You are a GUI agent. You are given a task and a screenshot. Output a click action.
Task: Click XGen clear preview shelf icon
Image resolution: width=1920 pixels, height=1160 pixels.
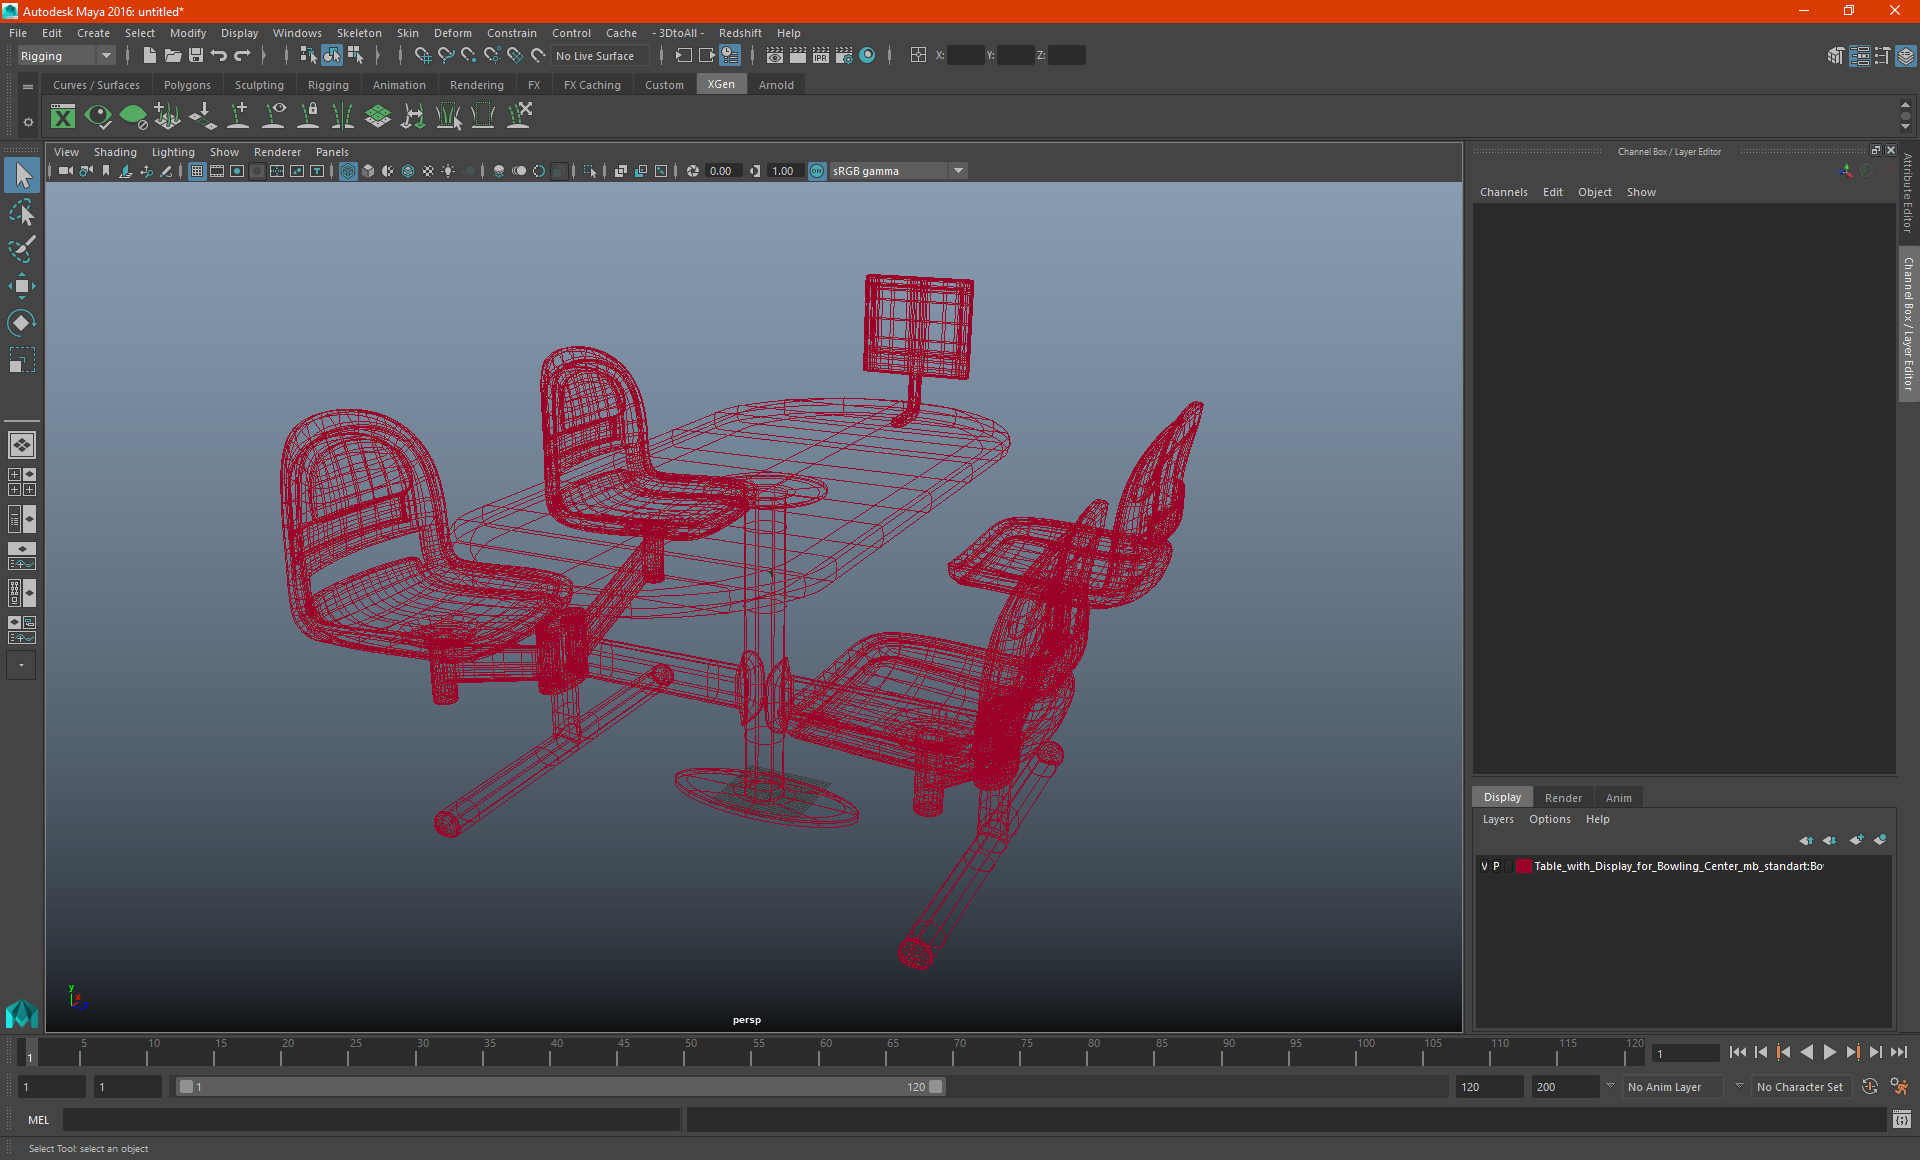(x=133, y=117)
